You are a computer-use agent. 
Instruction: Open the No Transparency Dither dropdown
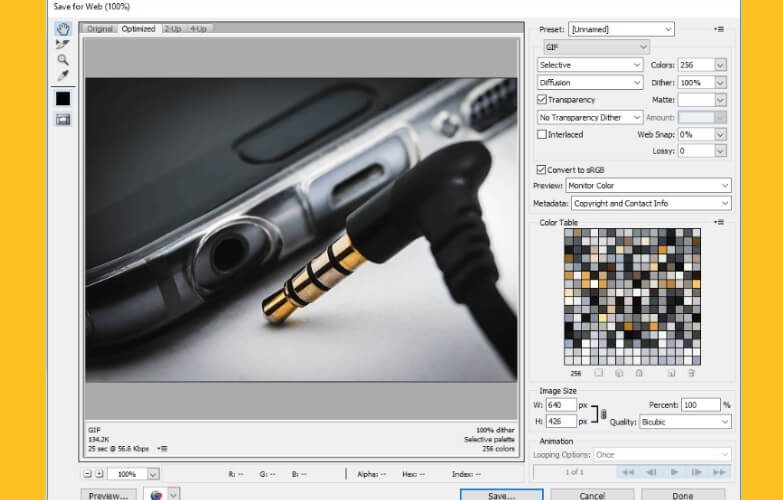coord(590,117)
